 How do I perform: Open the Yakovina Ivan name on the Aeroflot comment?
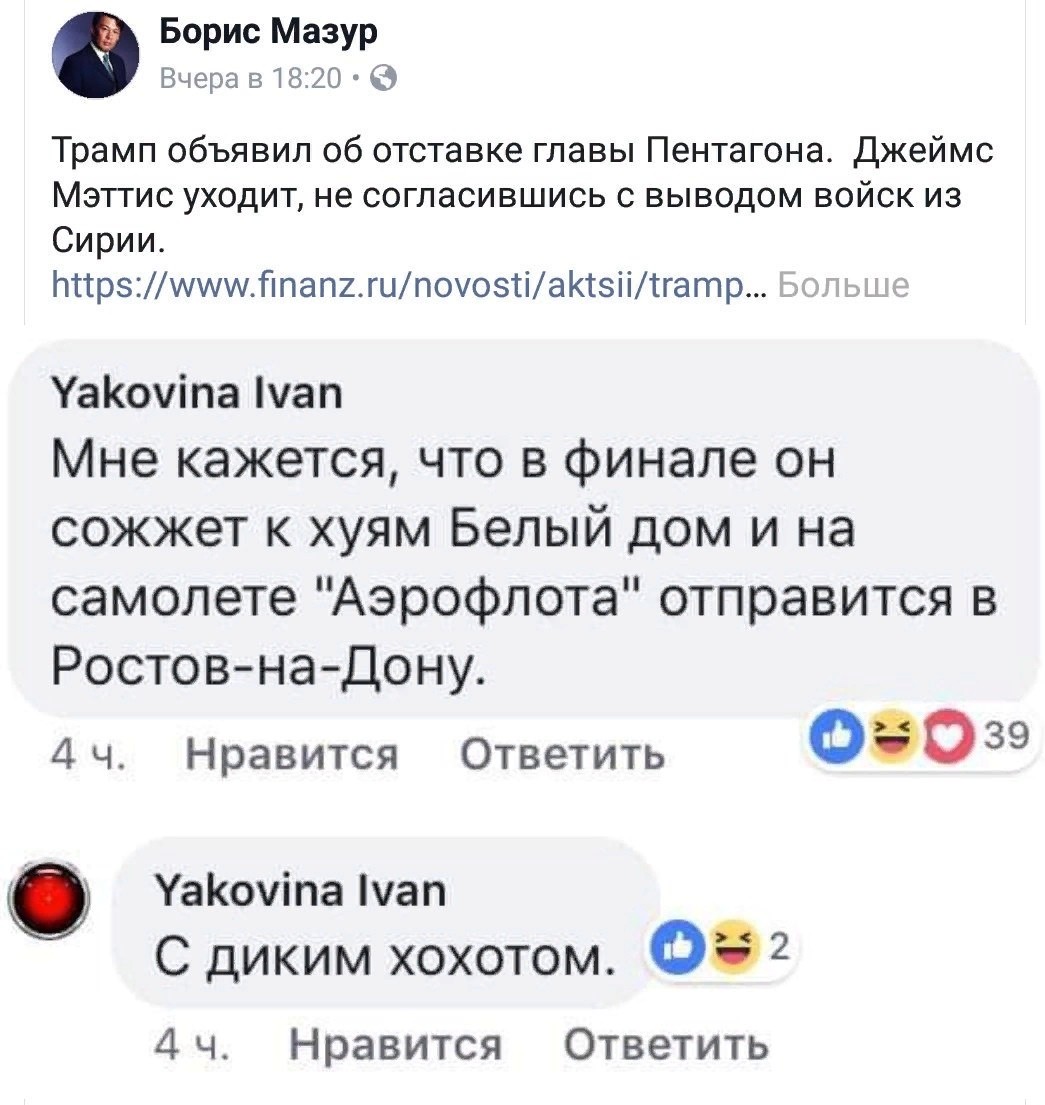click(194, 395)
